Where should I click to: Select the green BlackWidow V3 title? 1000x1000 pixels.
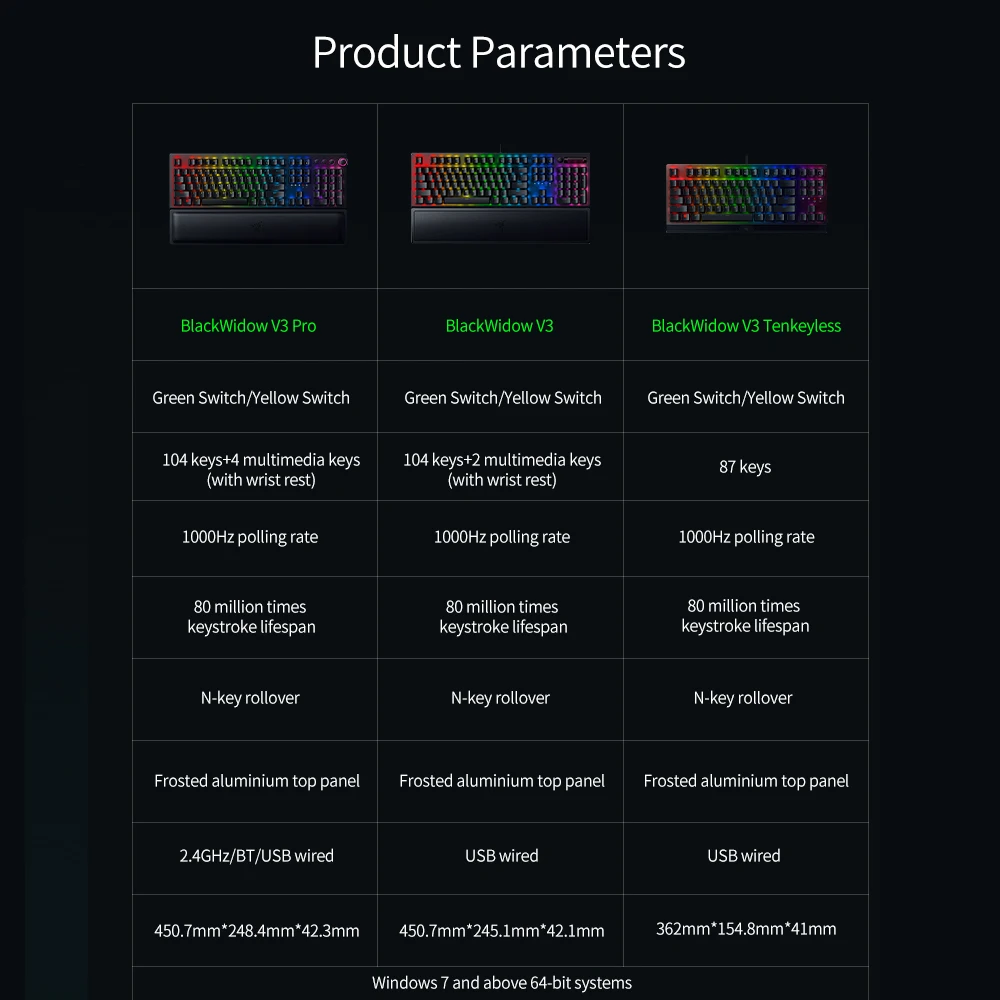click(x=499, y=326)
